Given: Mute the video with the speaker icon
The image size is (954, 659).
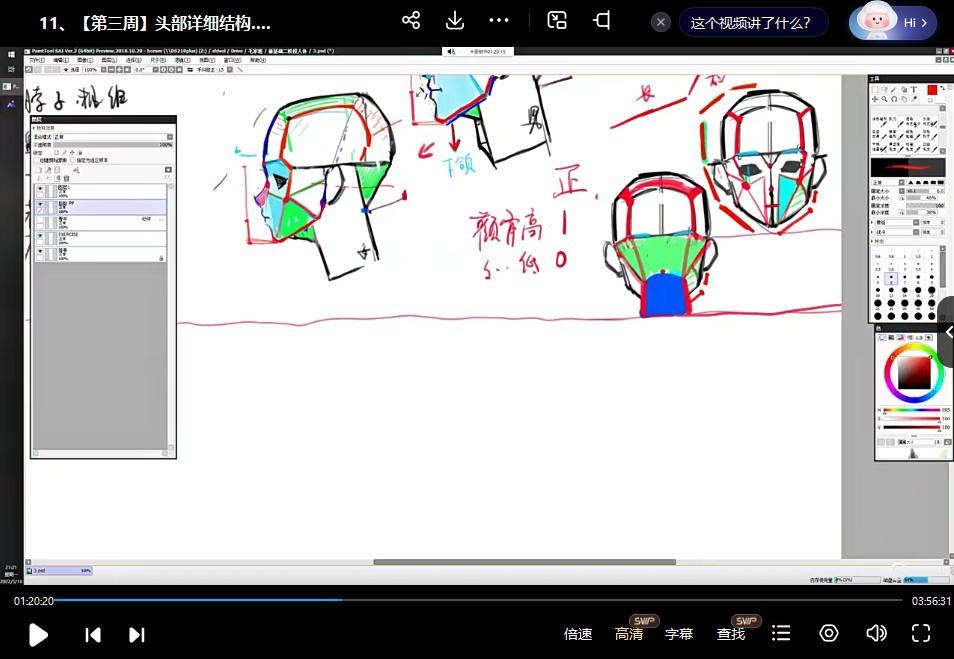Looking at the screenshot, I should pyautogui.click(x=876, y=633).
